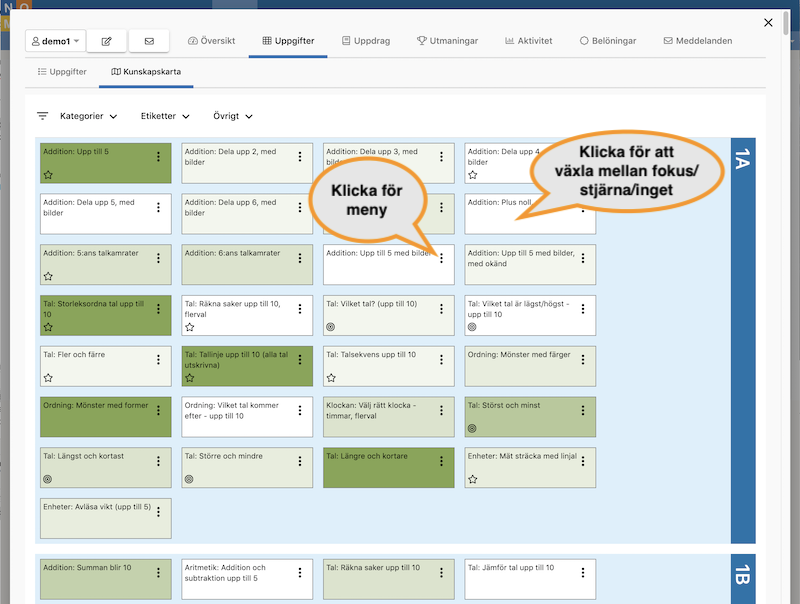Toggle focus target on Tal: Större och mindre
The width and height of the screenshot is (800, 604).
(189, 479)
